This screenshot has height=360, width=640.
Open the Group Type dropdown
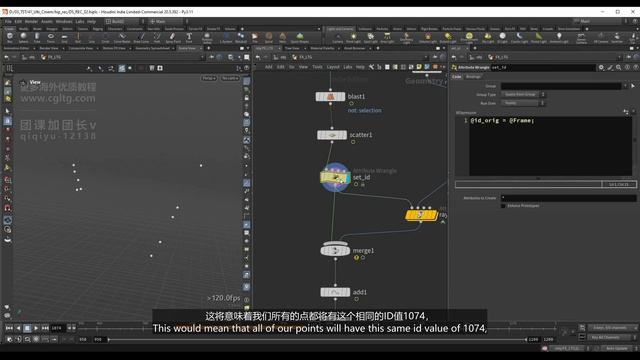523,94
